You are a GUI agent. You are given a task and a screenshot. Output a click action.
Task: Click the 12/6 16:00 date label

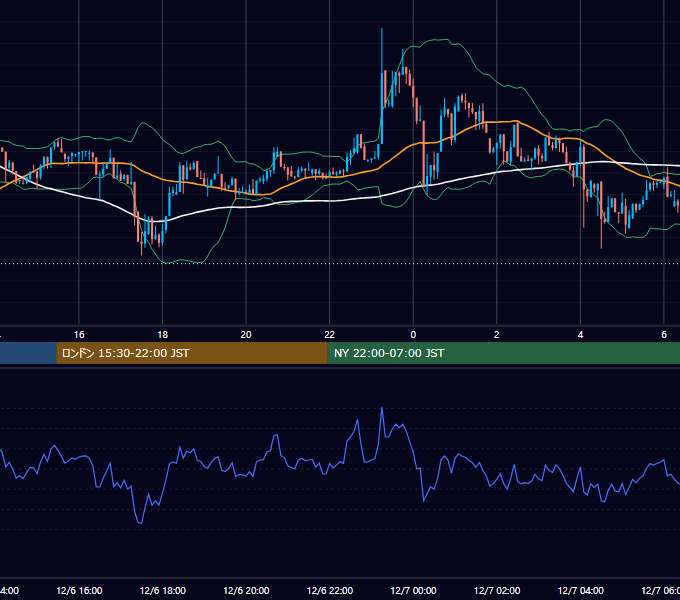coord(79,590)
